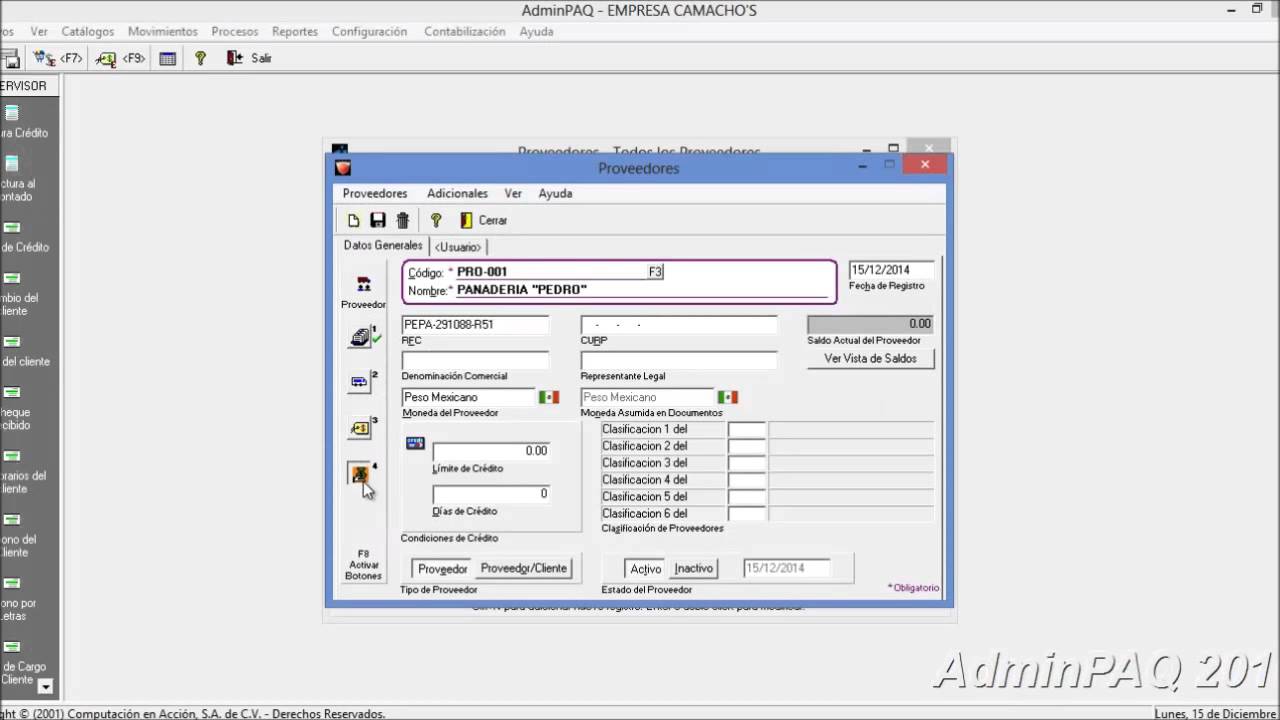Click the credit card icon in Condiciones de Crédito
Image resolution: width=1280 pixels, height=720 pixels.
pyautogui.click(x=415, y=443)
